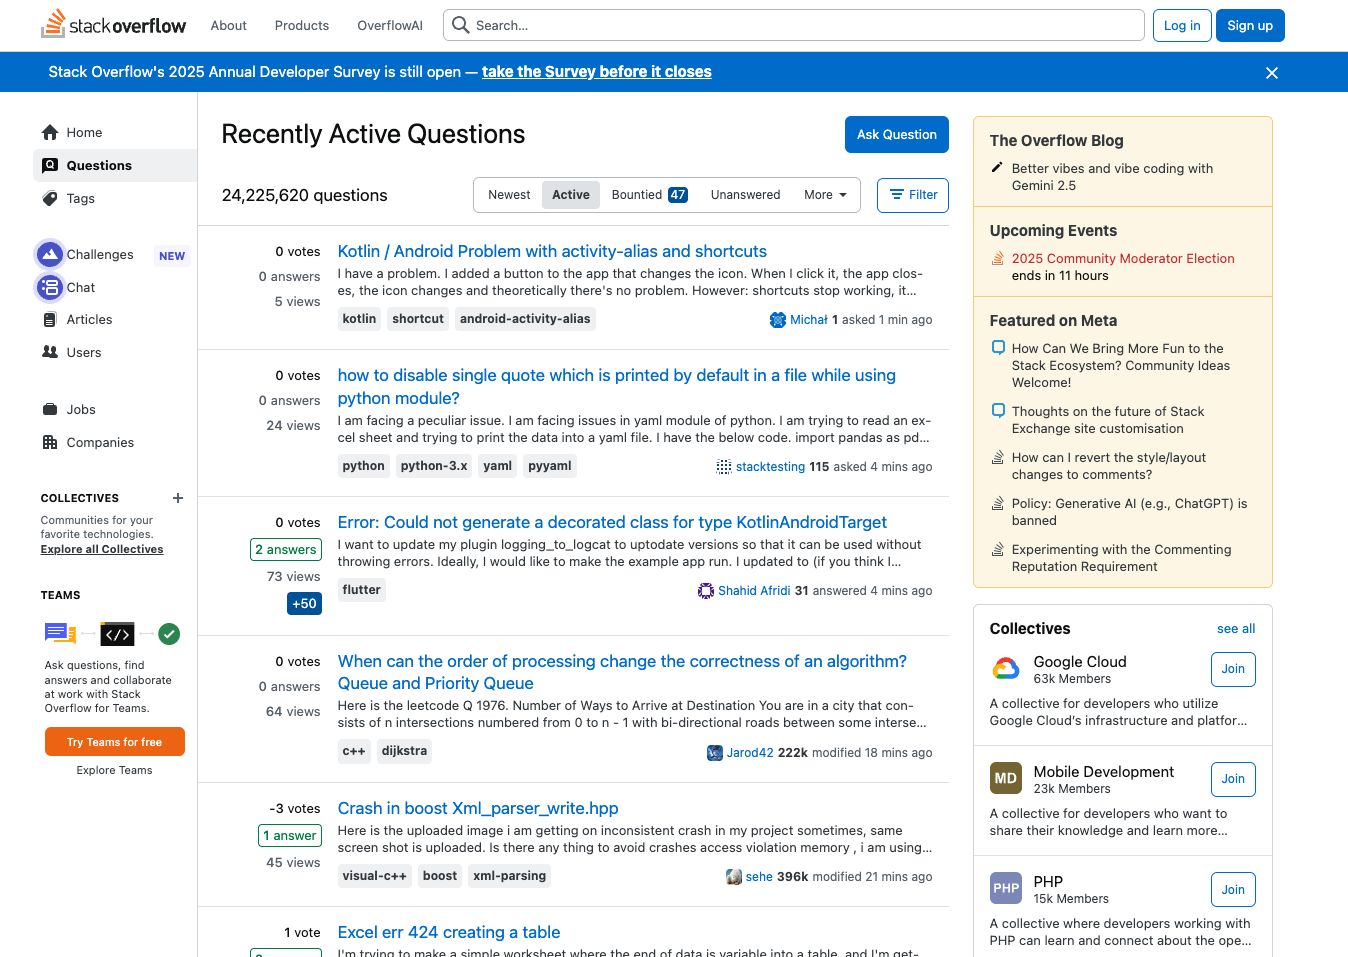Click the magnifying glass in the search bar
The width and height of the screenshot is (1348, 957).
coord(460,25)
